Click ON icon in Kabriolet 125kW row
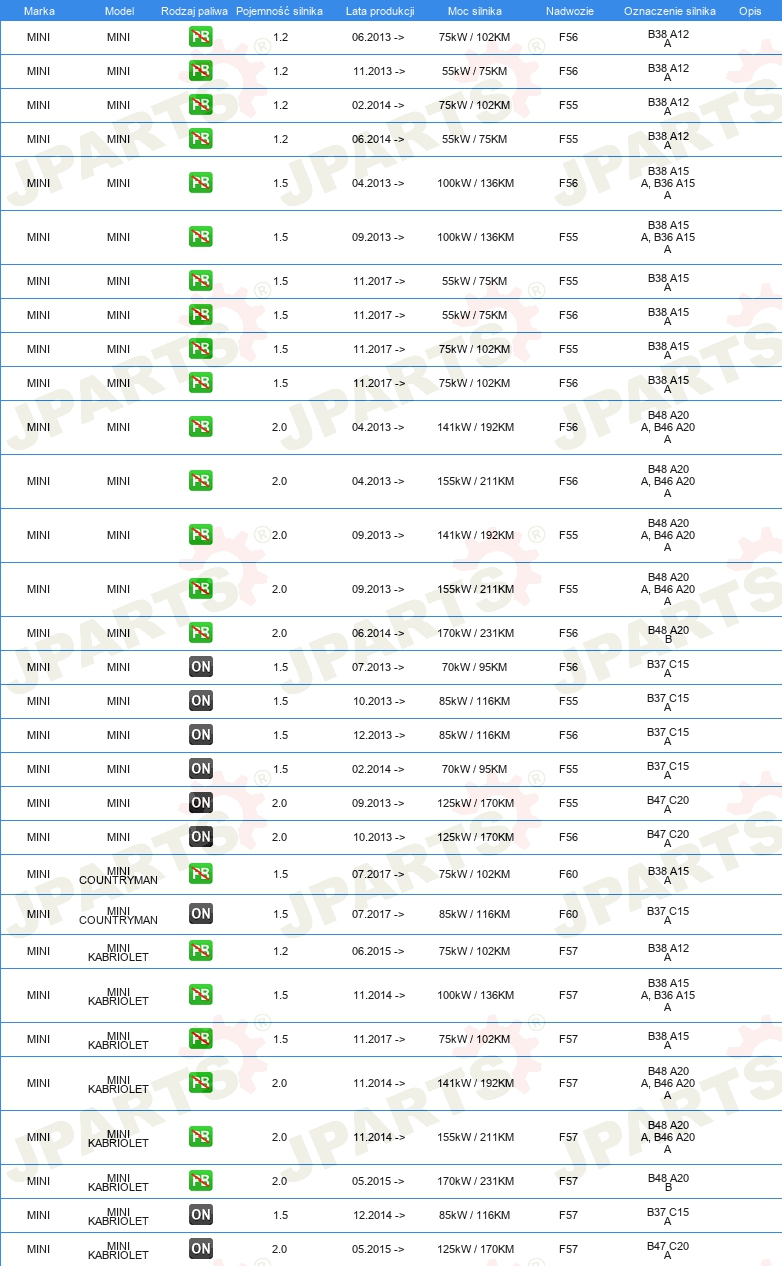The image size is (782, 1266). pos(201,1249)
